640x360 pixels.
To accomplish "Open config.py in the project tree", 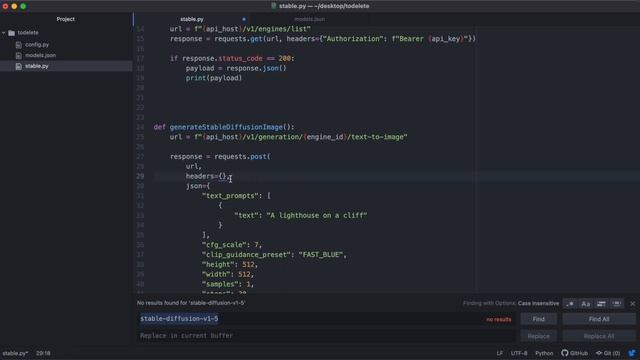I will [37, 44].
